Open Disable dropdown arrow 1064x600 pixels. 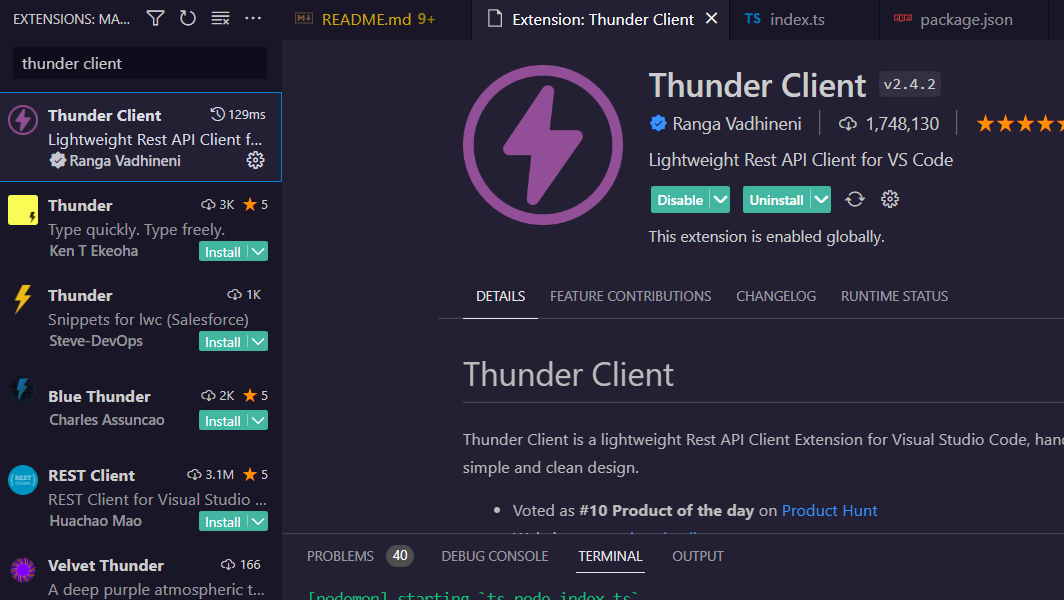[x=720, y=200]
